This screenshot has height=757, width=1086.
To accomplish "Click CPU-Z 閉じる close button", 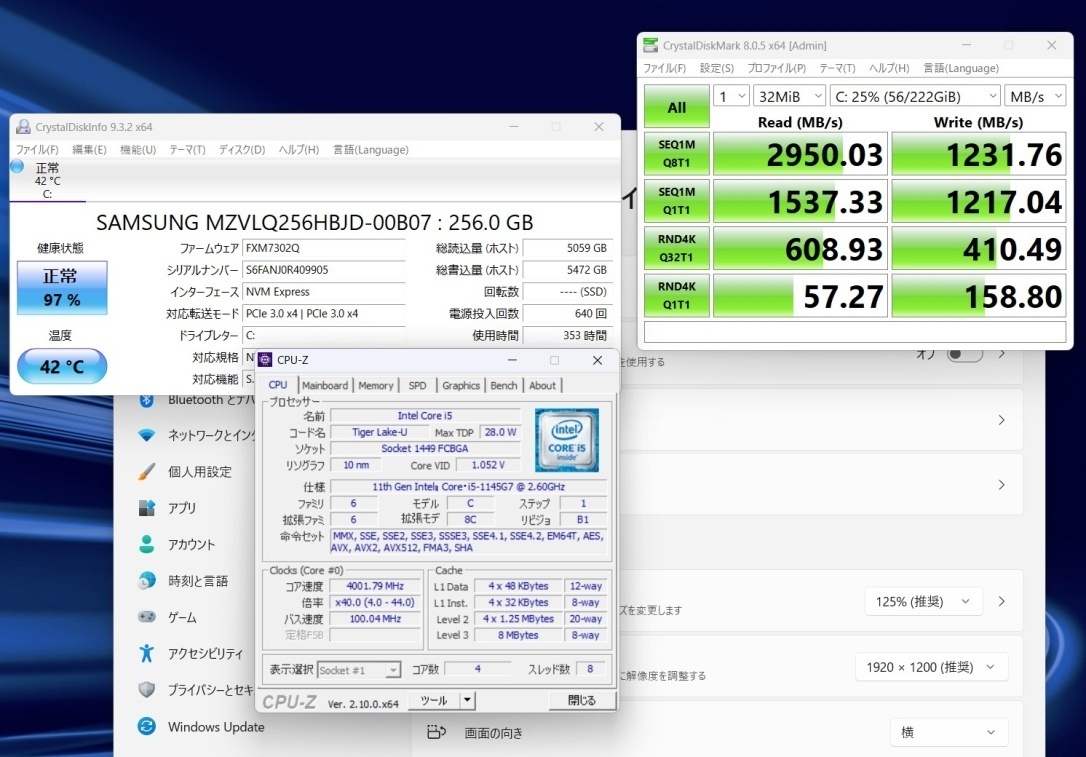I will click(x=582, y=700).
